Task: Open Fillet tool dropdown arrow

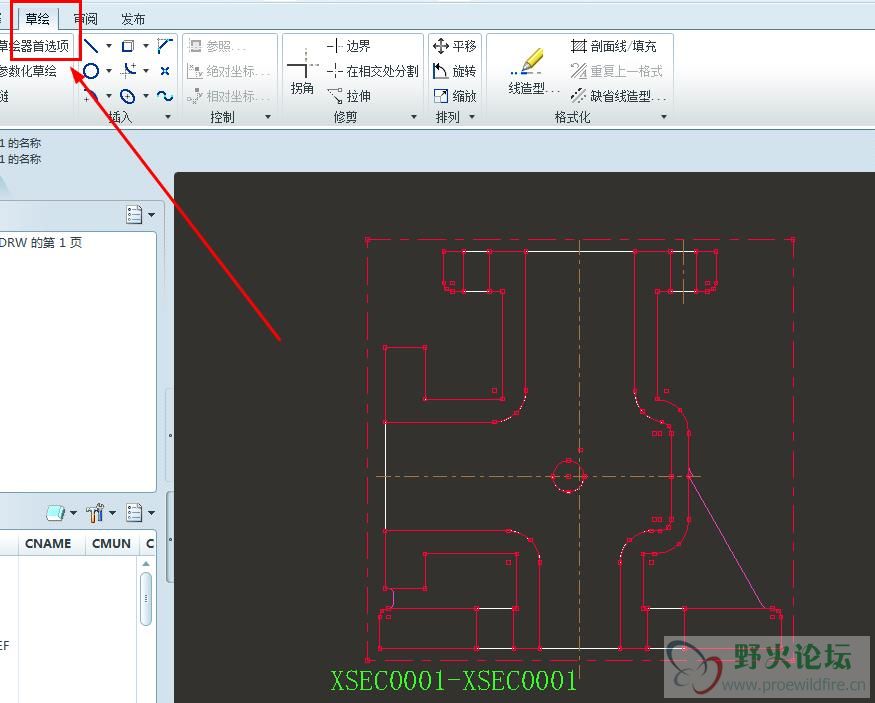Action: tap(146, 71)
